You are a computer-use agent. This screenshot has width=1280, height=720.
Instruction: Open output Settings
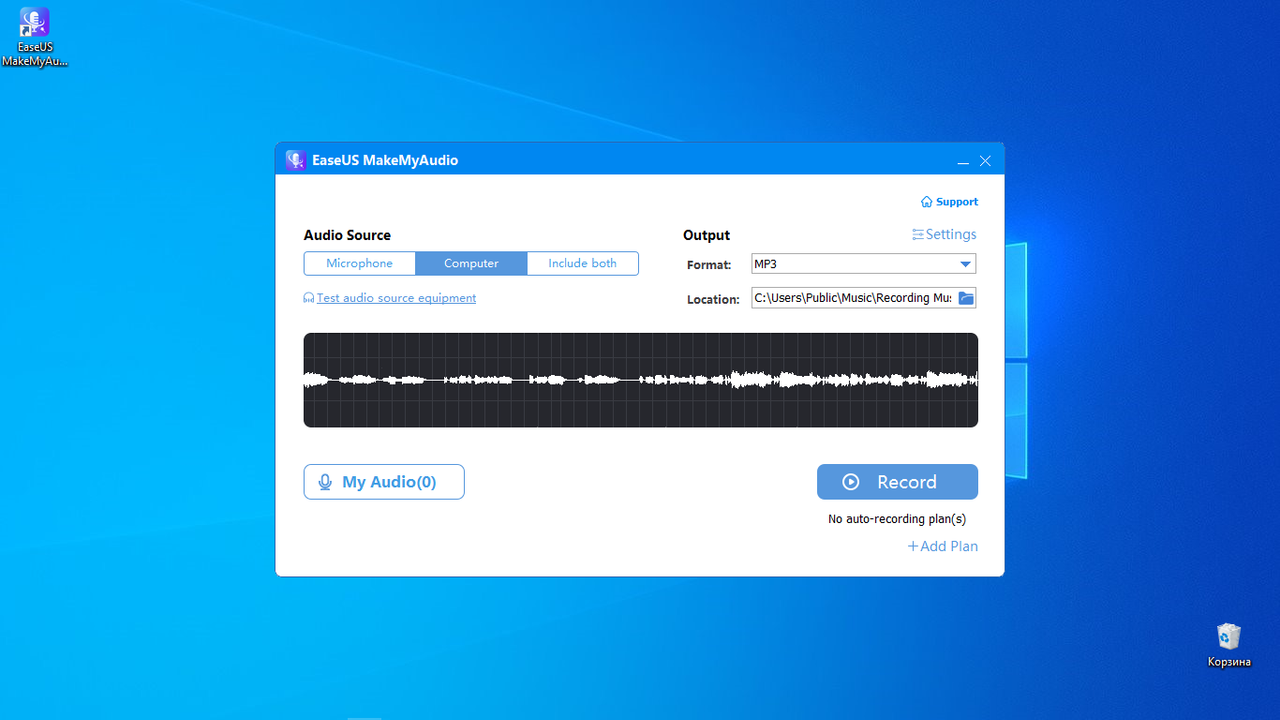[x=944, y=234]
